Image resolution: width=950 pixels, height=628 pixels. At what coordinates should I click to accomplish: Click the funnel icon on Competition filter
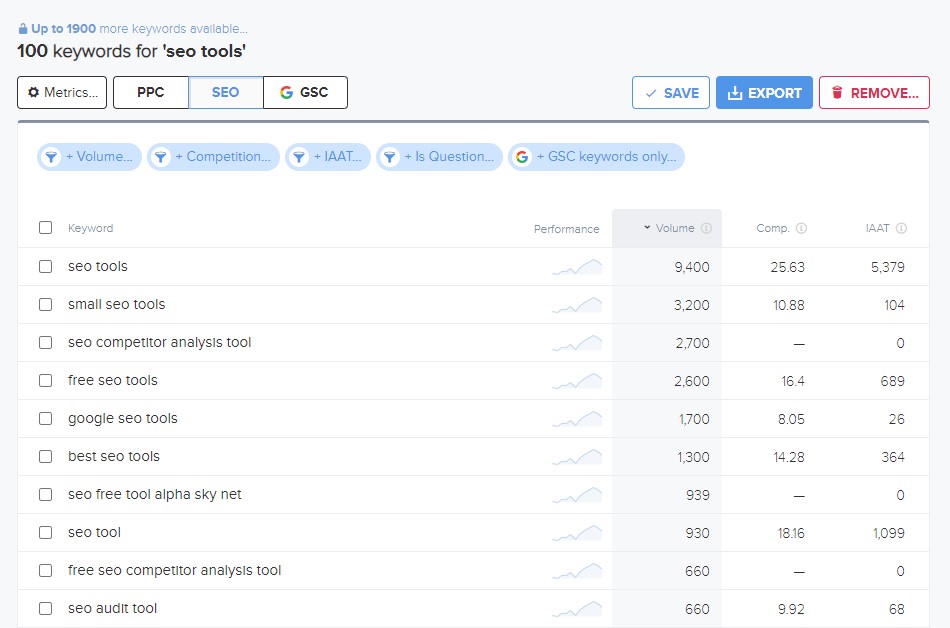(161, 157)
